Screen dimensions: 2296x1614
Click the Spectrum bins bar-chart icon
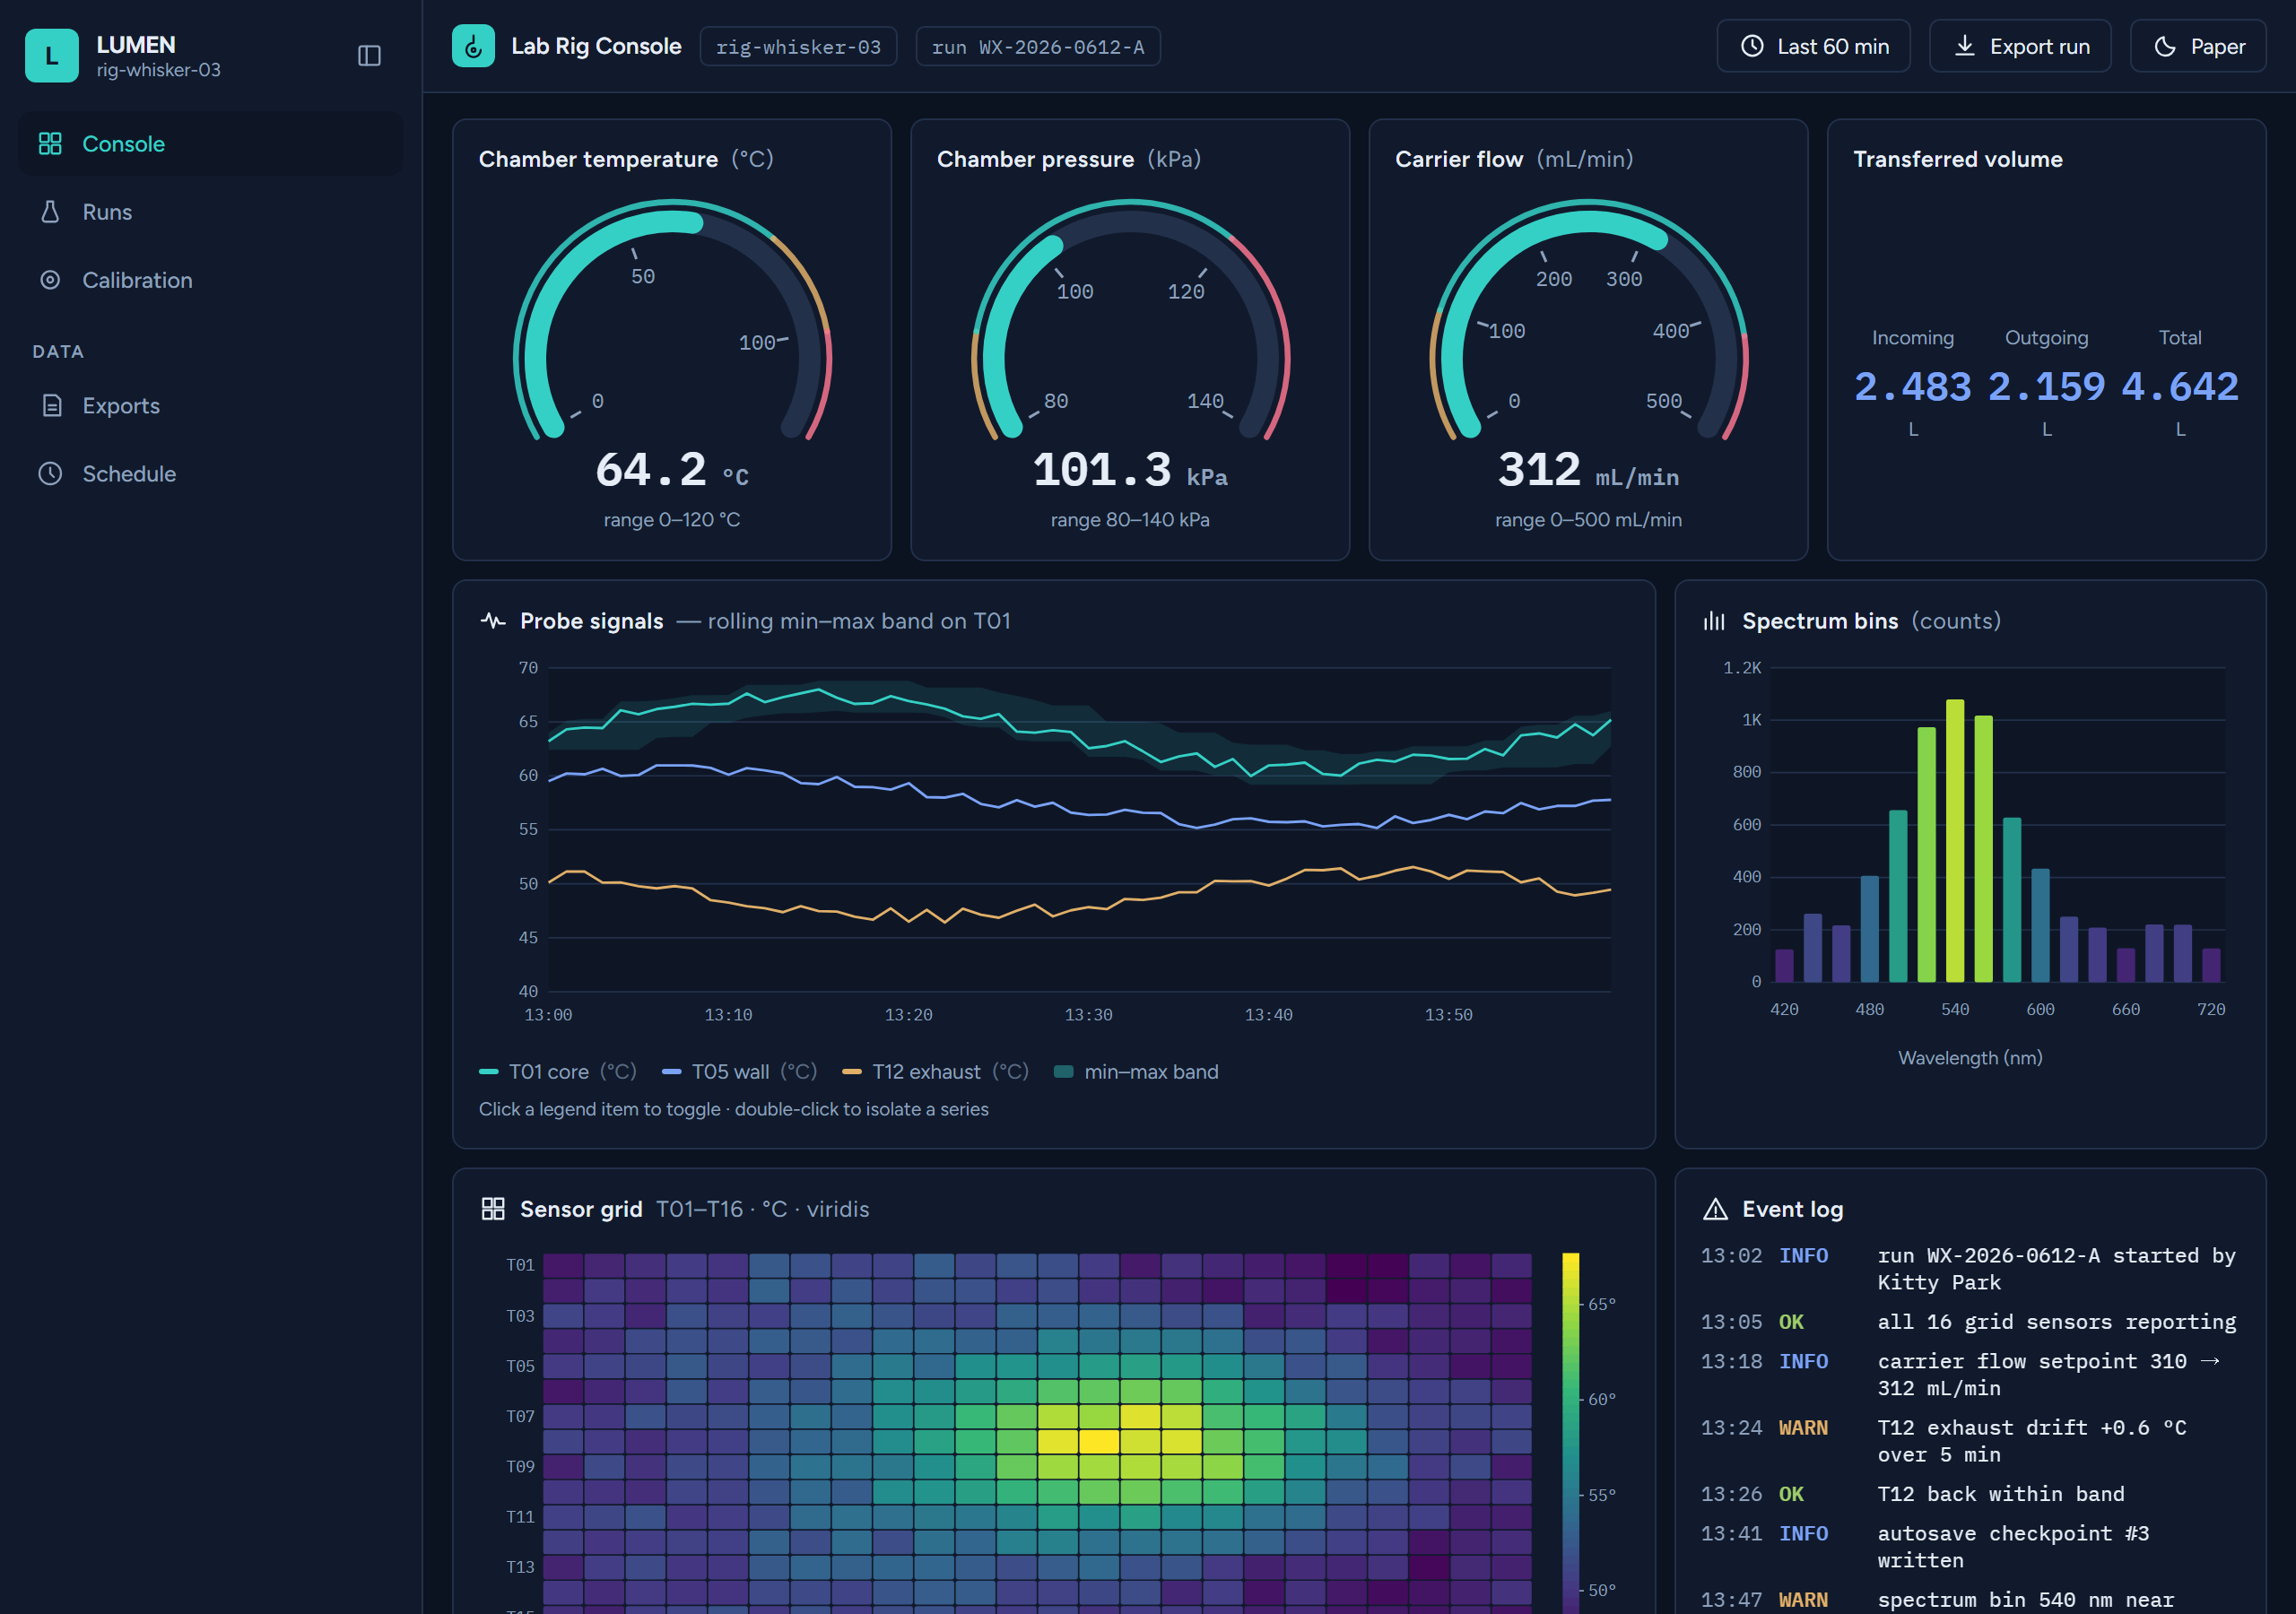click(1715, 621)
